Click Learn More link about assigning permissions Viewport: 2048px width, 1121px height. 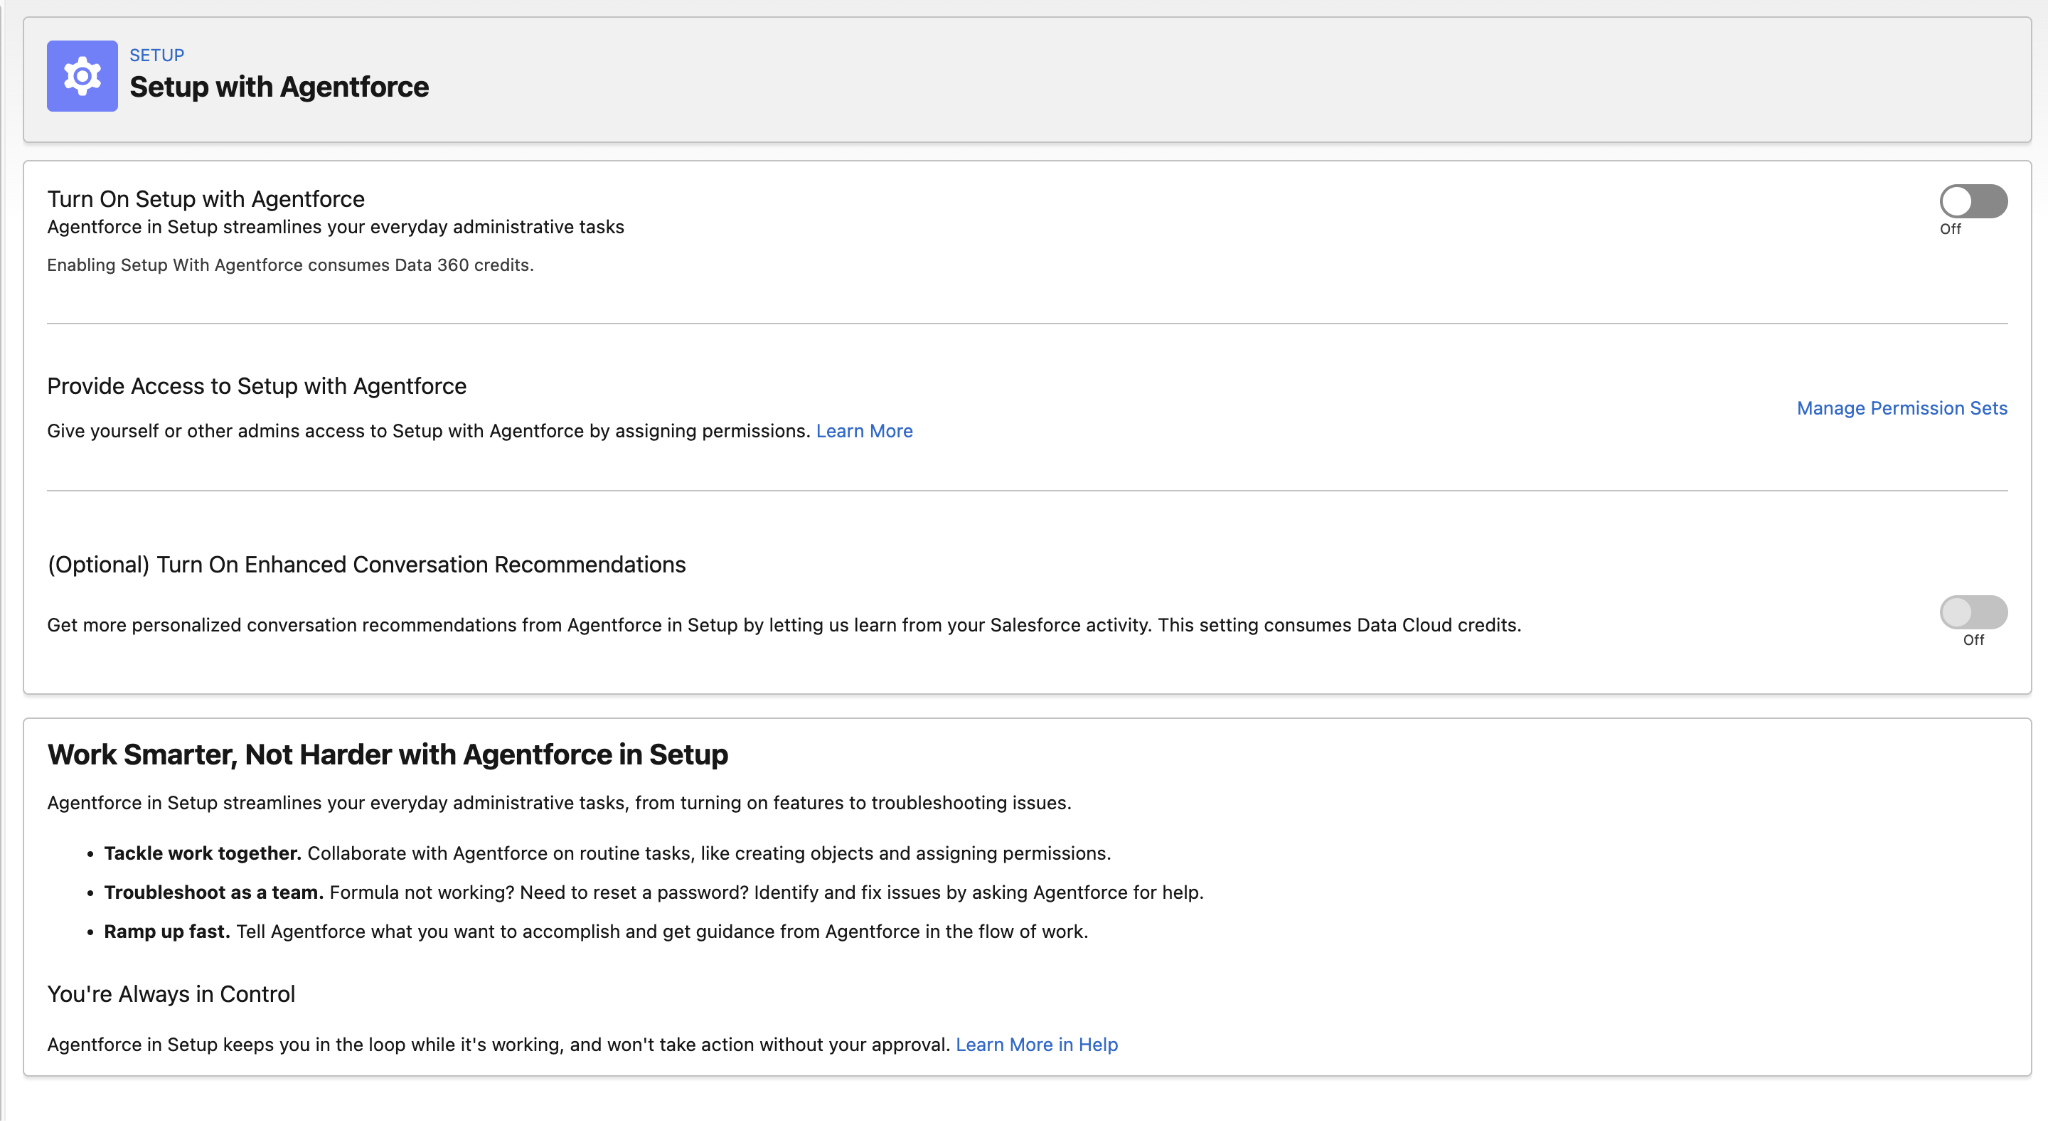pyautogui.click(x=864, y=431)
